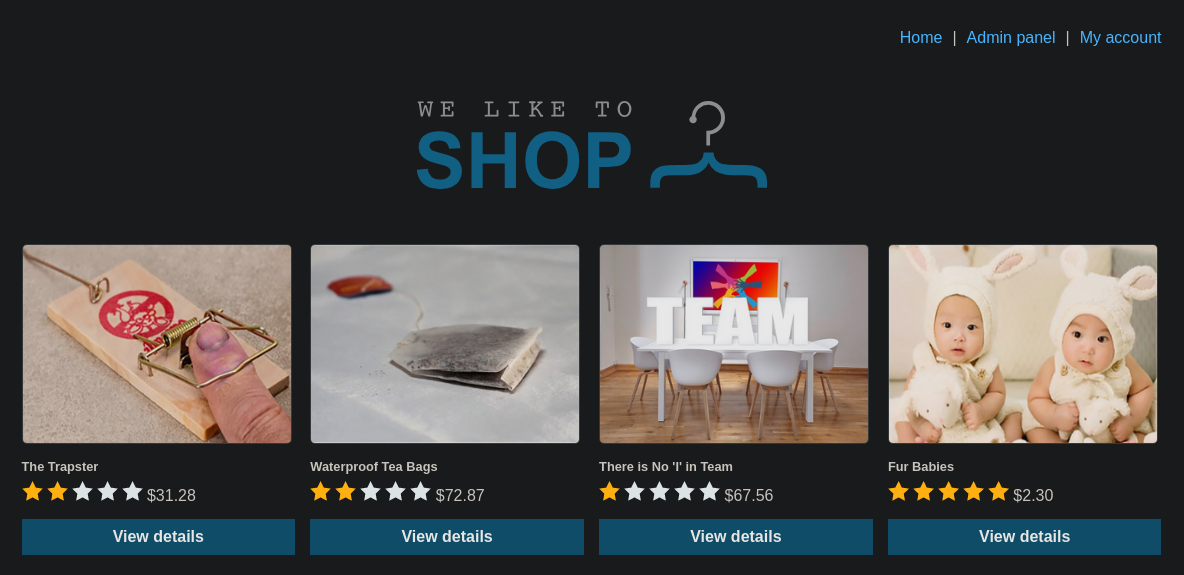Click the SHOP logo text

point(524,160)
